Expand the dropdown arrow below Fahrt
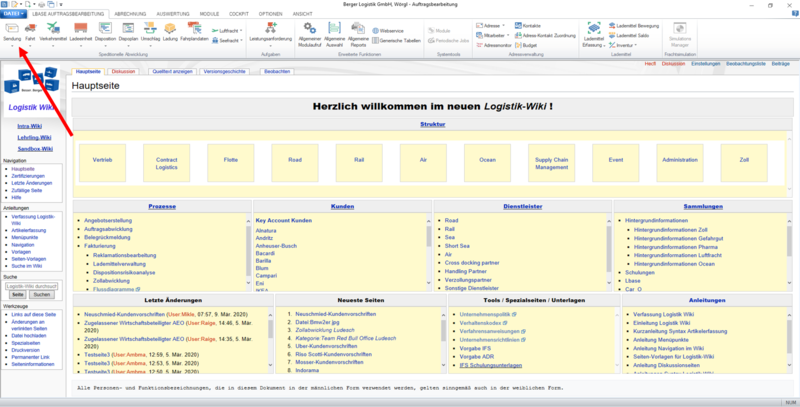Screen dimensions: 800x407 coord(30,45)
